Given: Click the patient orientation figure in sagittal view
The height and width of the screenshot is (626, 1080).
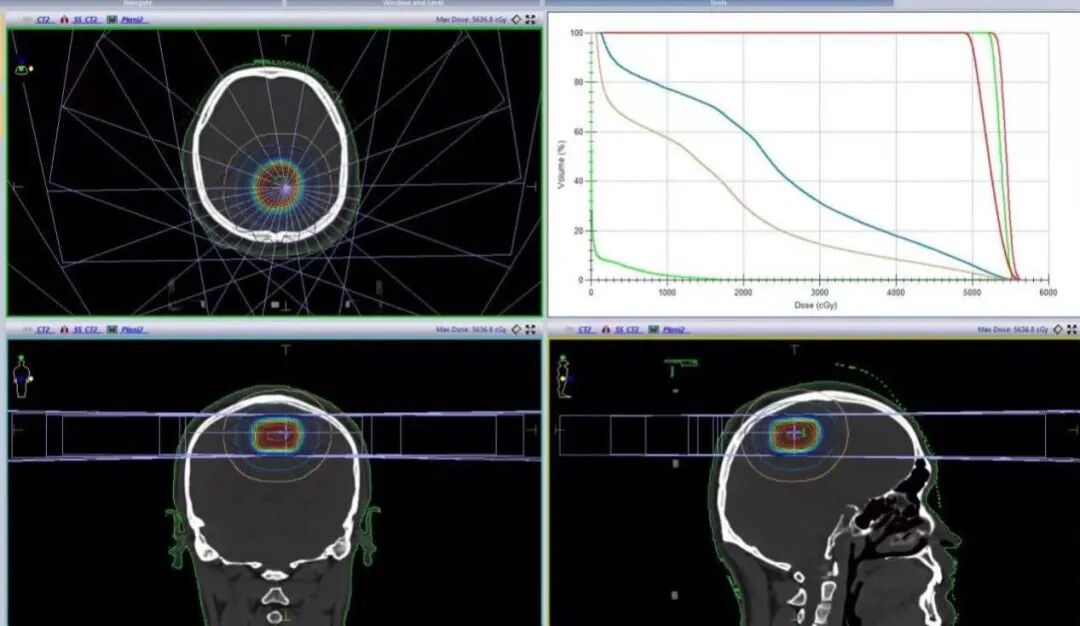Looking at the screenshot, I should 564,377.
